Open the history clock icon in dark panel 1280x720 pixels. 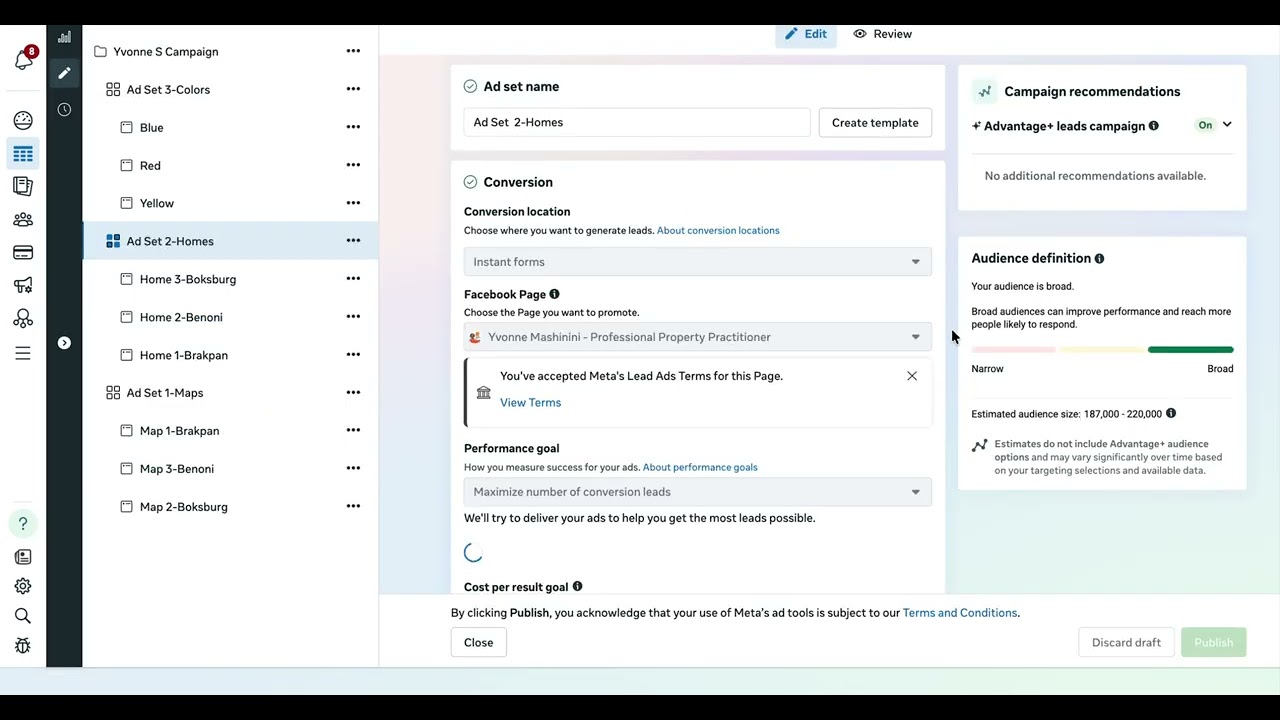(64, 109)
